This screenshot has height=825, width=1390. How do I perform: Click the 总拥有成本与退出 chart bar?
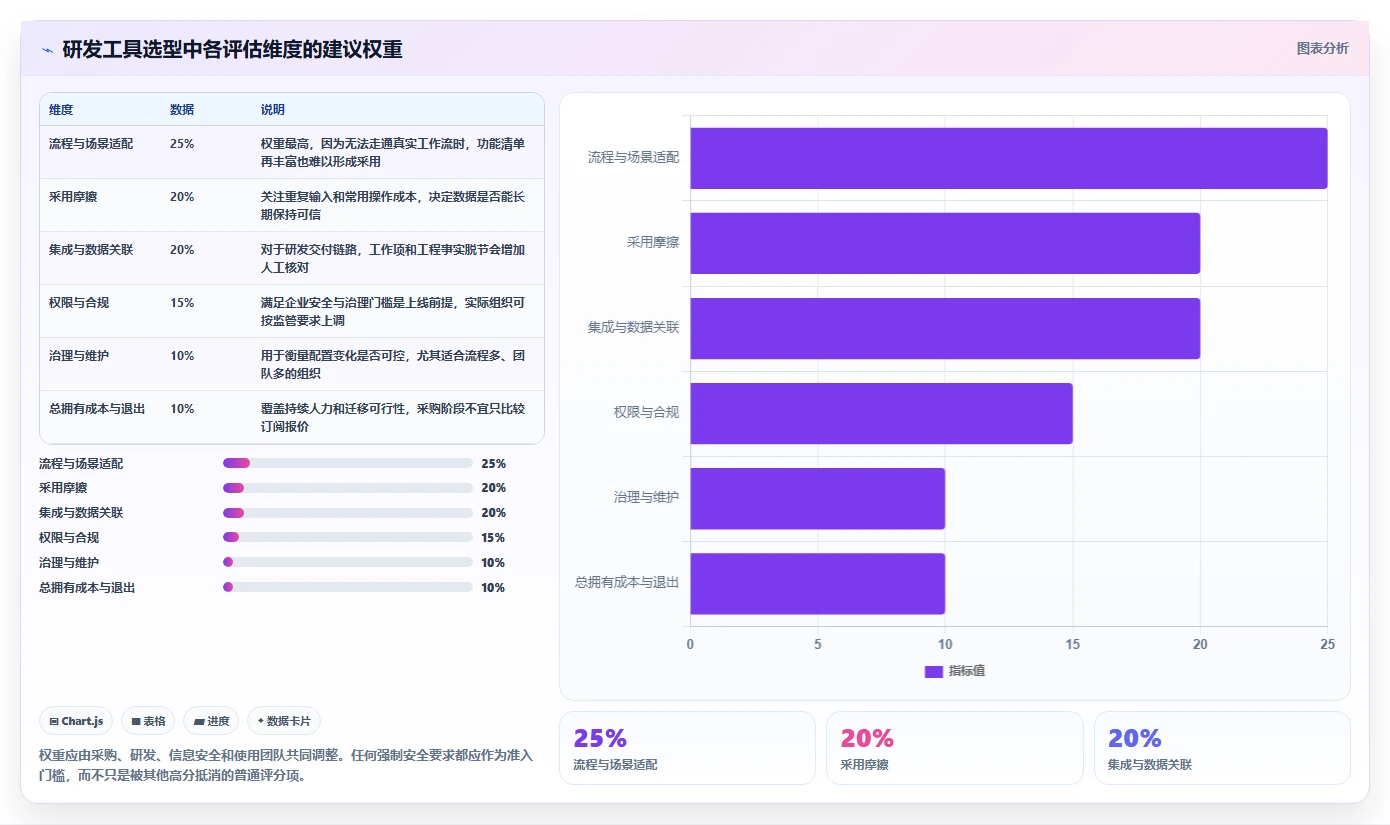coord(817,583)
